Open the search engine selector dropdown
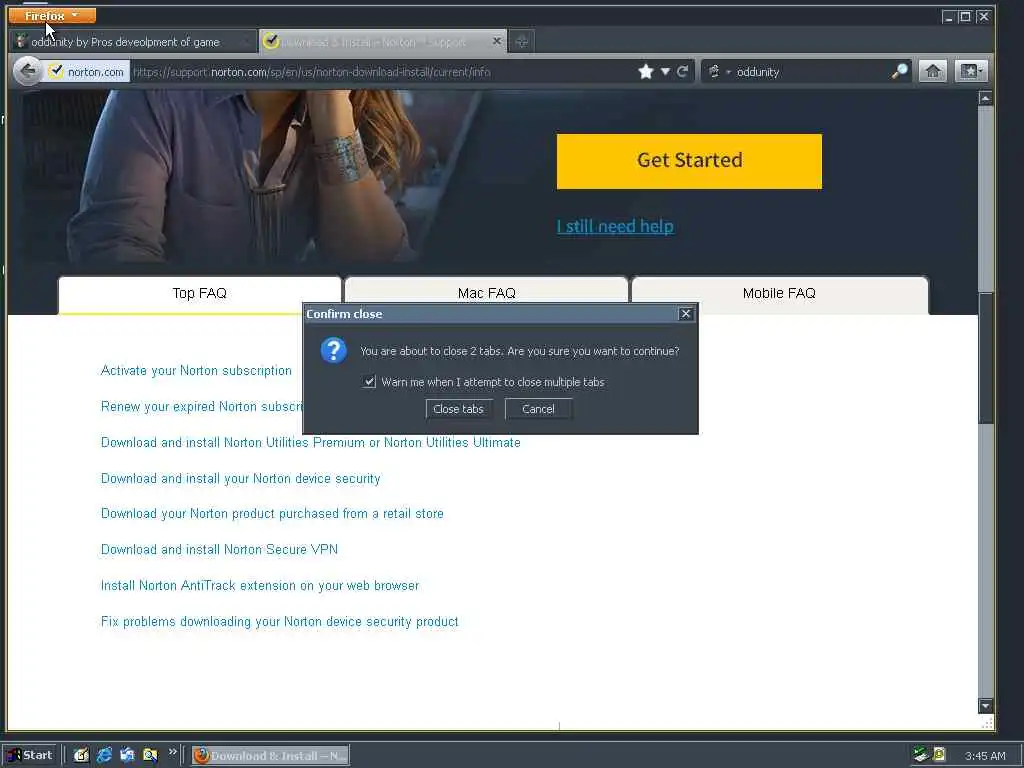 tap(718, 72)
